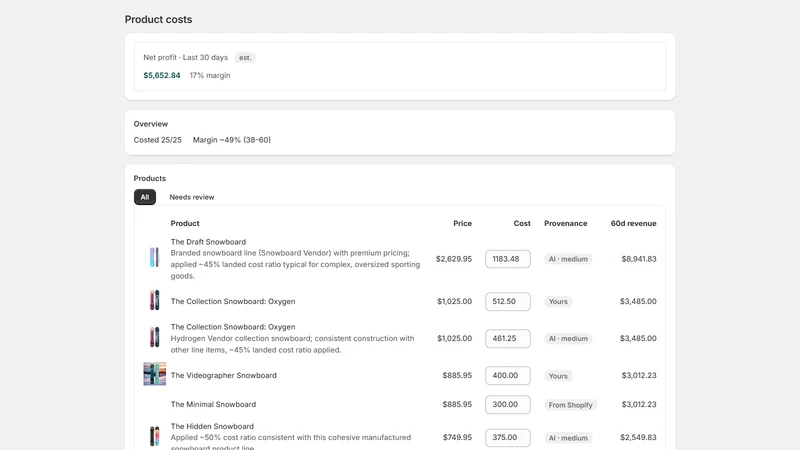Click the 60d revenue column header
Screen dimensions: 800x450
[634, 223]
